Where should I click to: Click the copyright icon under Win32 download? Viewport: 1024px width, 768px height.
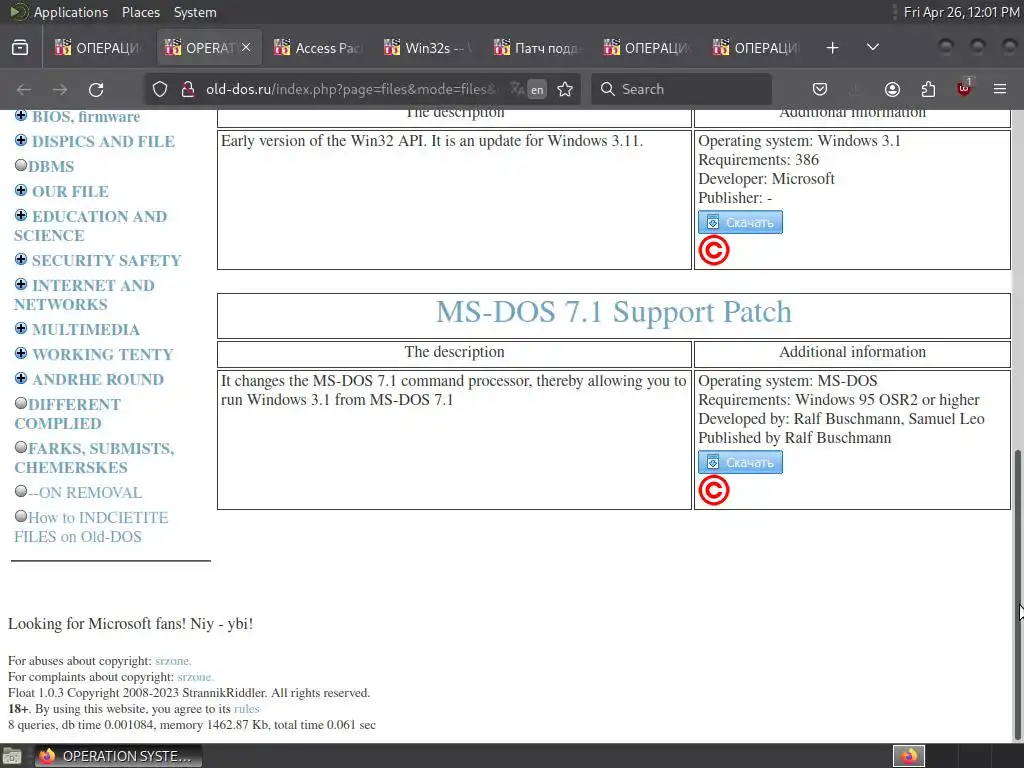click(714, 251)
